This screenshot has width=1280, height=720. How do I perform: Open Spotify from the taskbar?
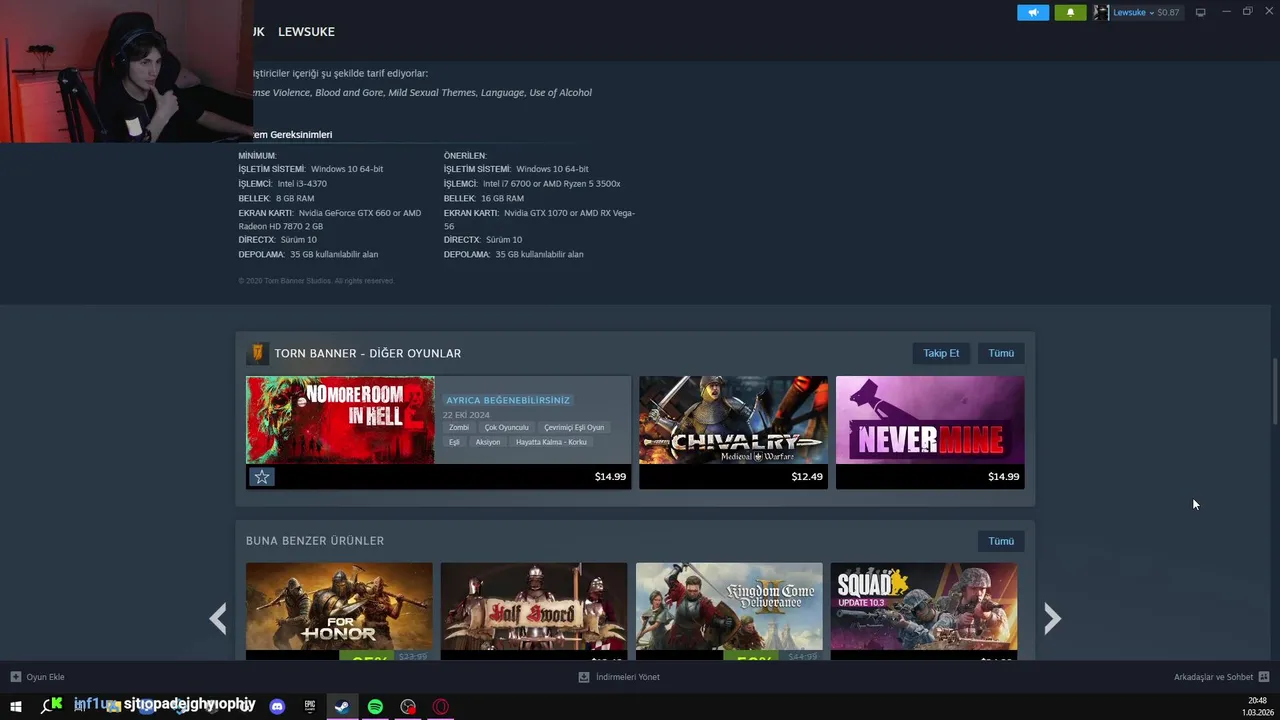(x=375, y=707)
